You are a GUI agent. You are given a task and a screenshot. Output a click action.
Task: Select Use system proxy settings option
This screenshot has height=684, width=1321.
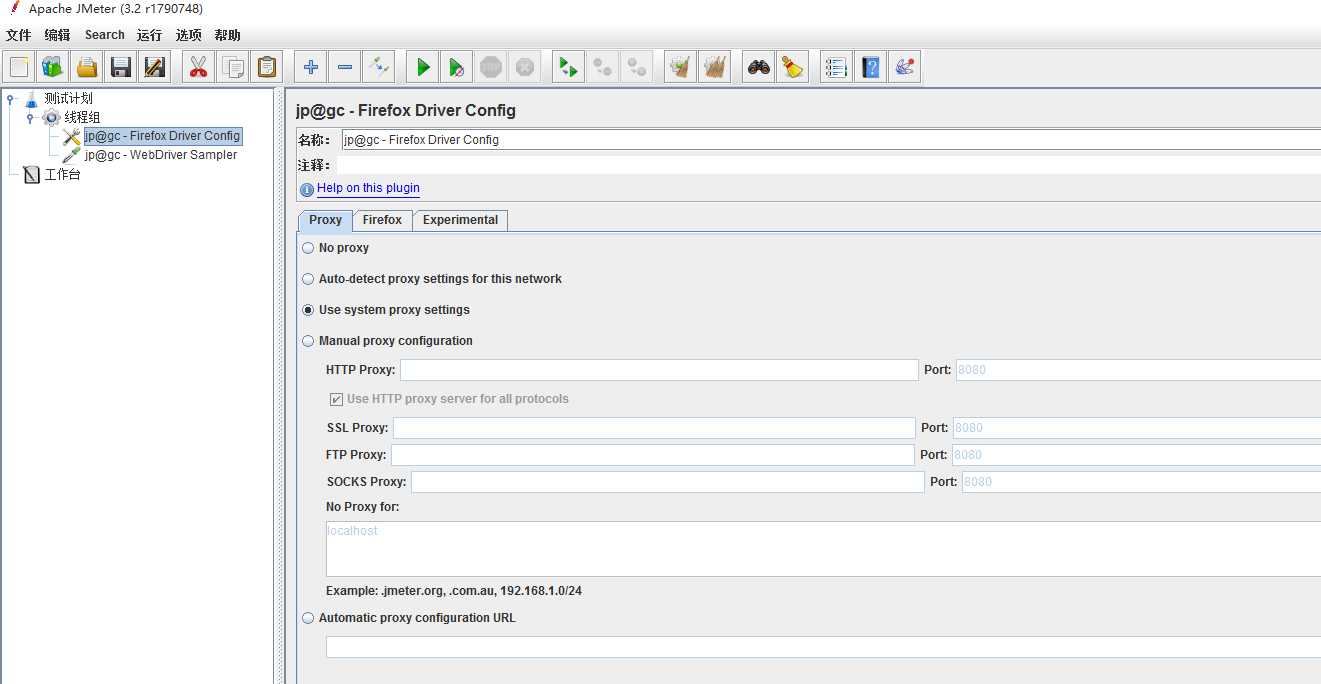pyautogui.click(x=308, y=310)
